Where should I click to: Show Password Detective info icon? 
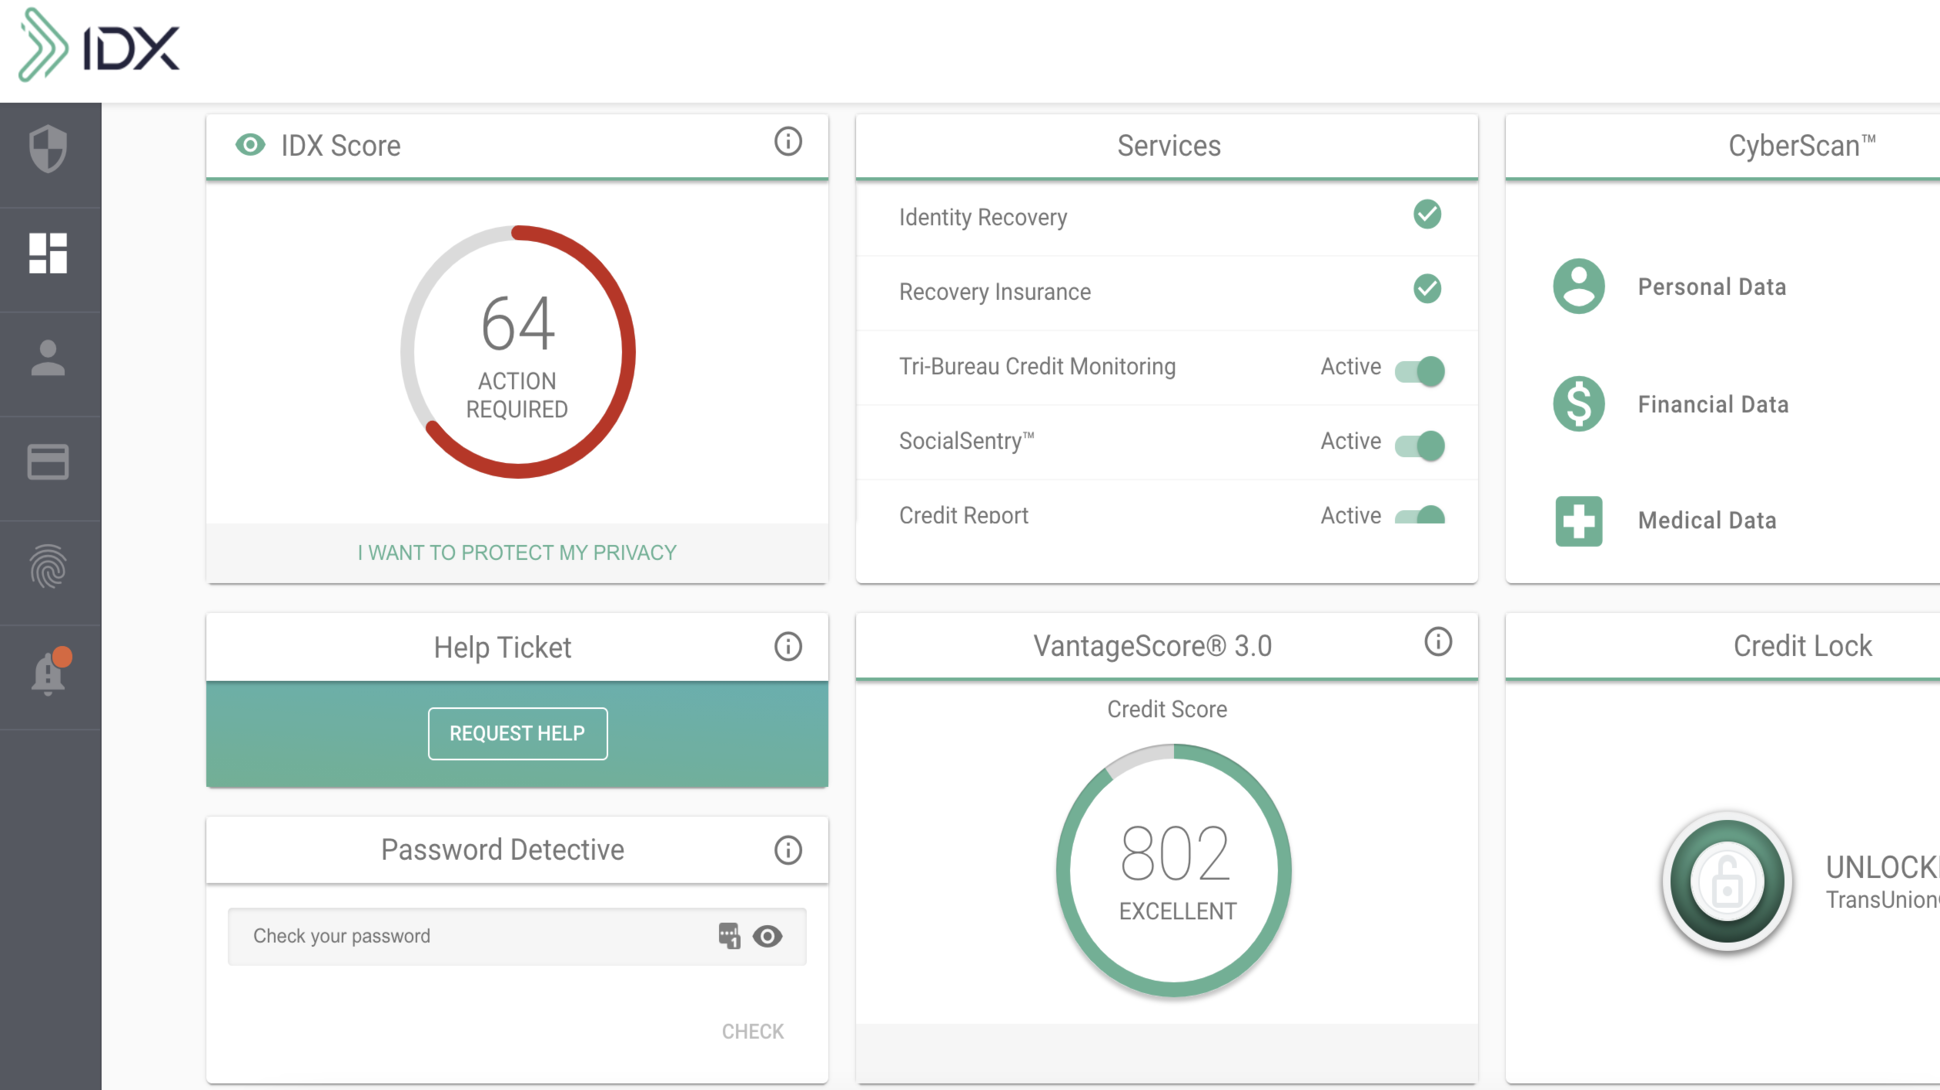coord(788,850)
